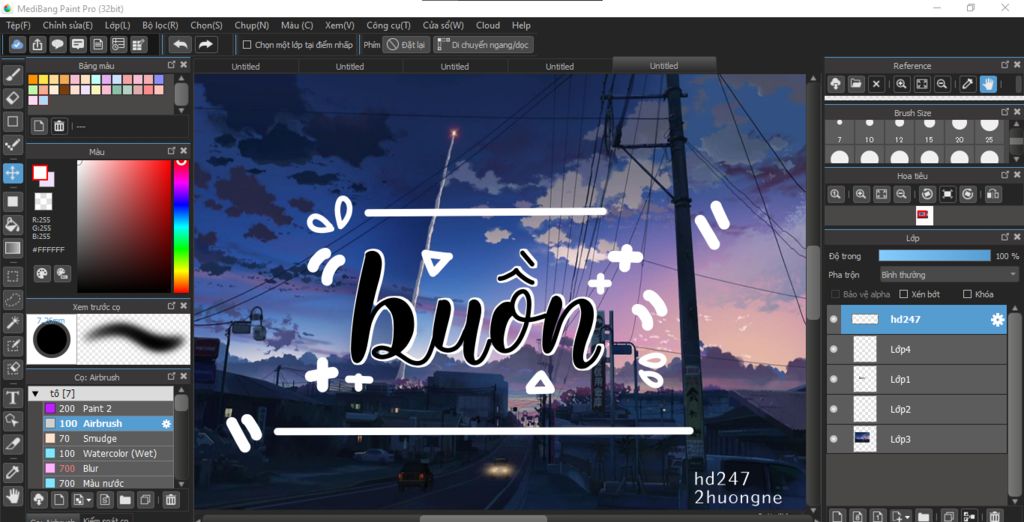This screenshot has width=1024, height=522.
Task: Undock the Lớp panel with its float icon
Action: pyautogui.click(x=1005, y=237)
